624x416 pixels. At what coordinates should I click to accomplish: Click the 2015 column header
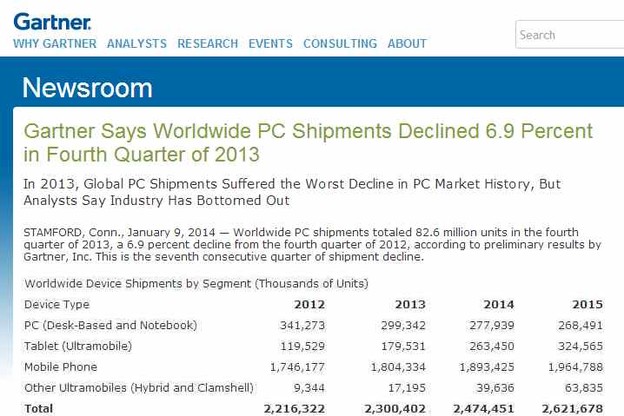click(587, 304)
